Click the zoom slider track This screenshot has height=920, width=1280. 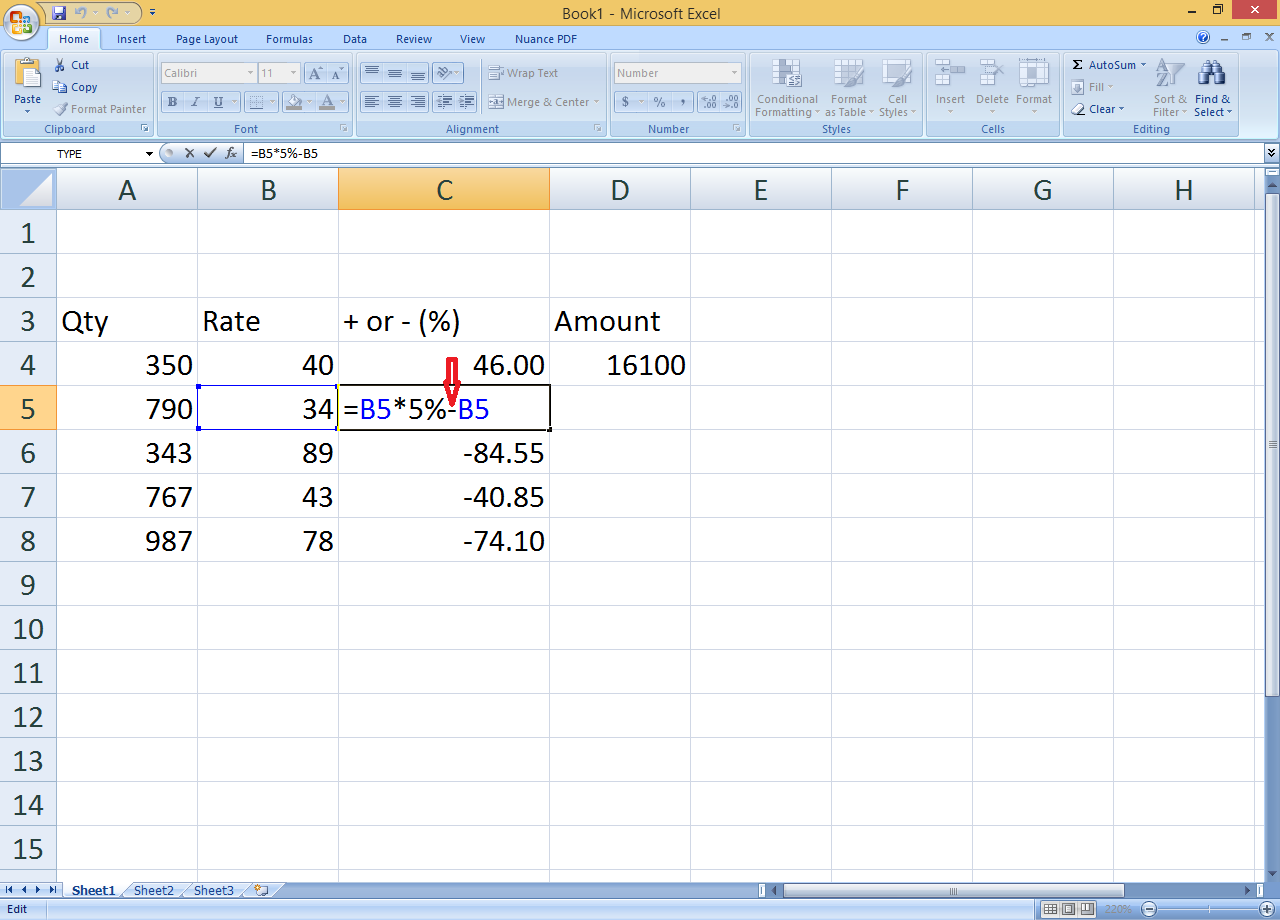[1206, 909]
